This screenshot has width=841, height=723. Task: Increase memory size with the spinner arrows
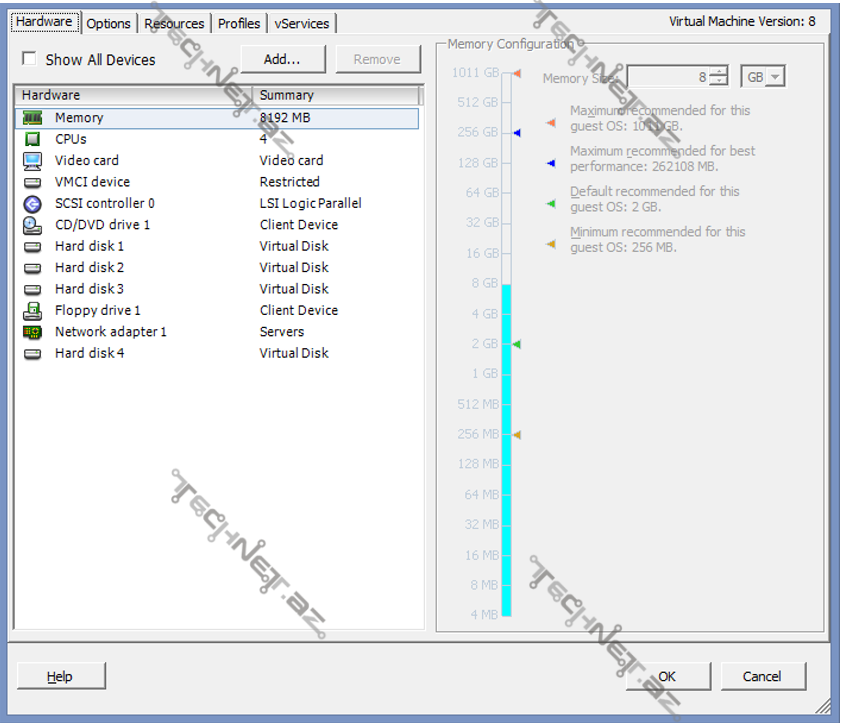pyautogui.click(x=719, y=72)
